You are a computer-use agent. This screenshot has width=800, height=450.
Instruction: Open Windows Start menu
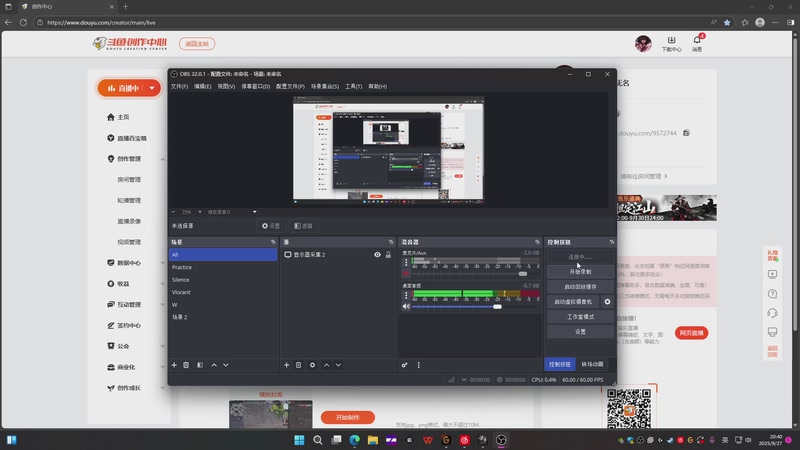pos(299,440)
